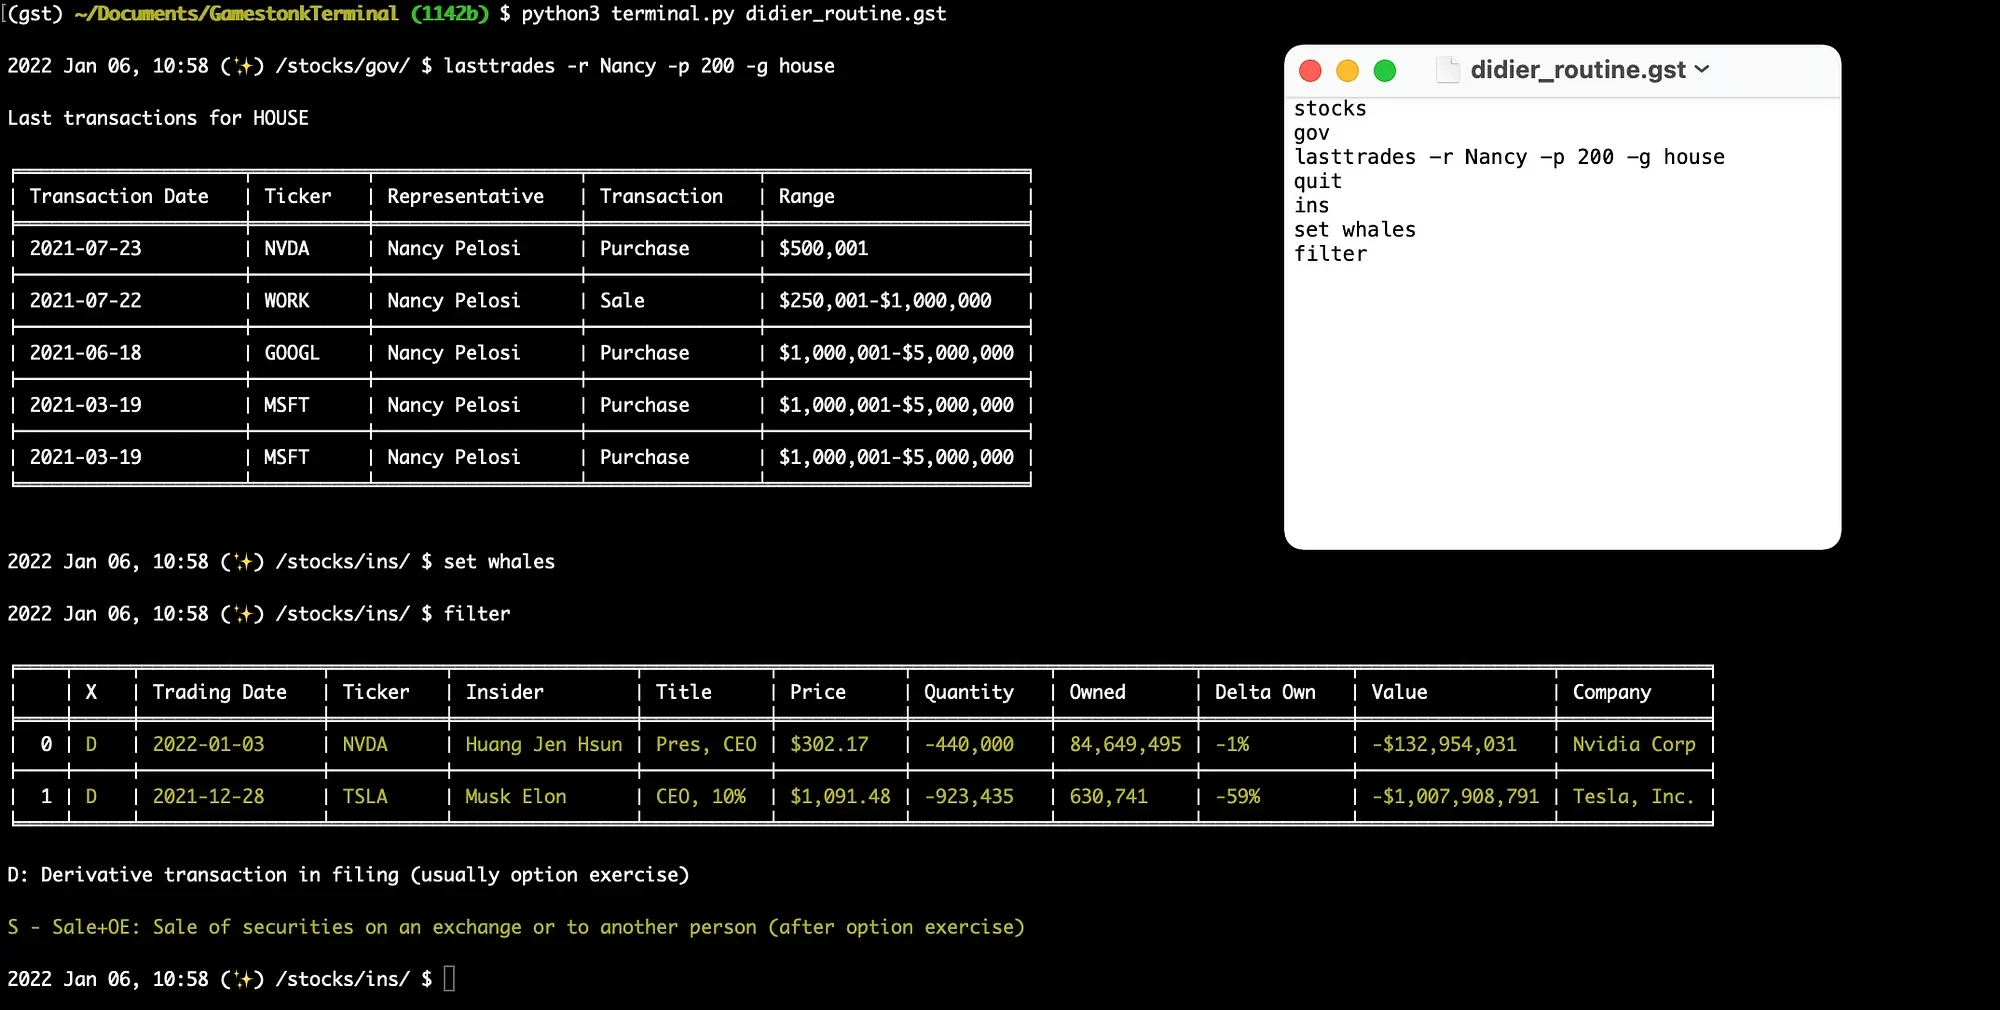Click the NVDA ticker in House trades table

coord(287,248)
